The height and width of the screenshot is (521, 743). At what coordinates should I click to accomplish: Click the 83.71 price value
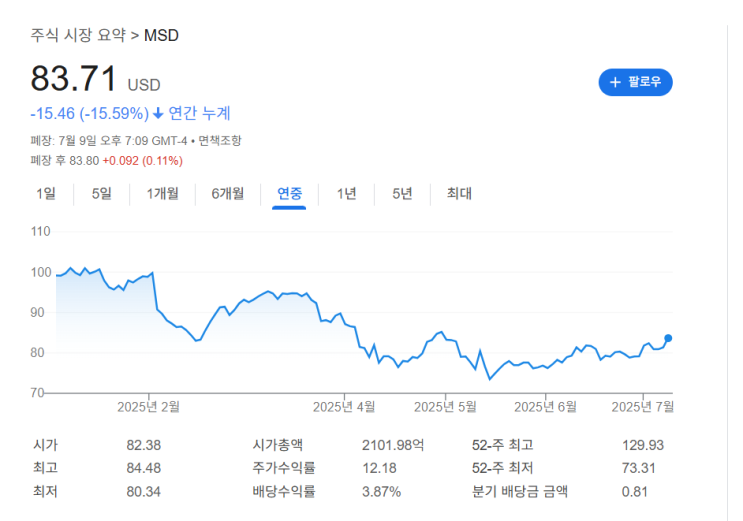(x=73, y=78)
